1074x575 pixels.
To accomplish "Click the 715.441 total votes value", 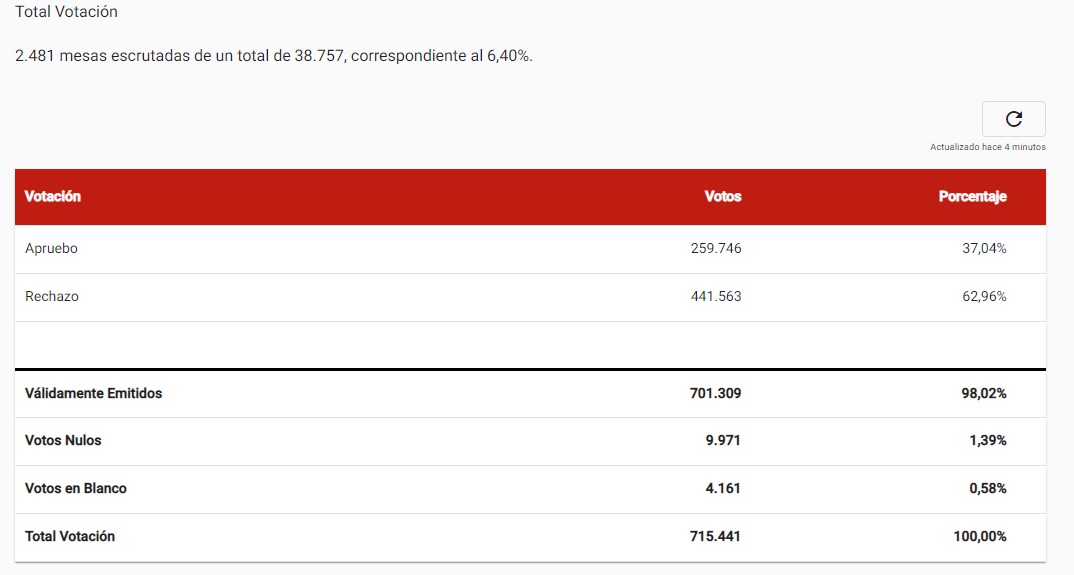I will [x=716, y=537].
